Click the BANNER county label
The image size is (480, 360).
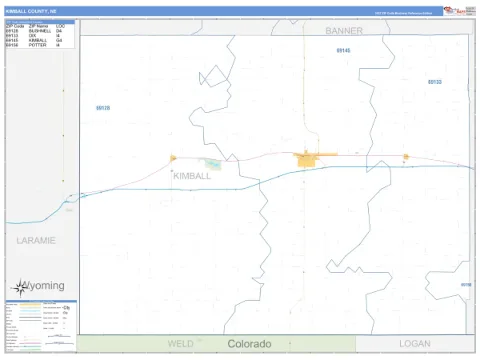coord(344,31)
